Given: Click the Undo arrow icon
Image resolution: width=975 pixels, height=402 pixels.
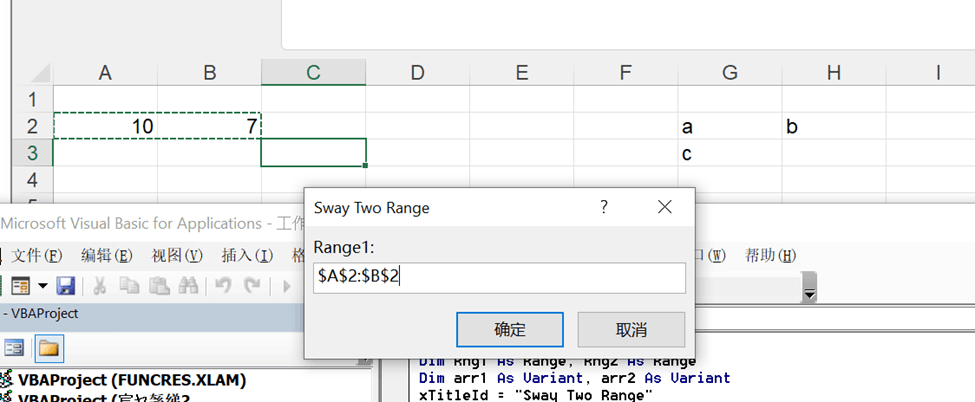Looking at the screenshot, I should [223, 286].
